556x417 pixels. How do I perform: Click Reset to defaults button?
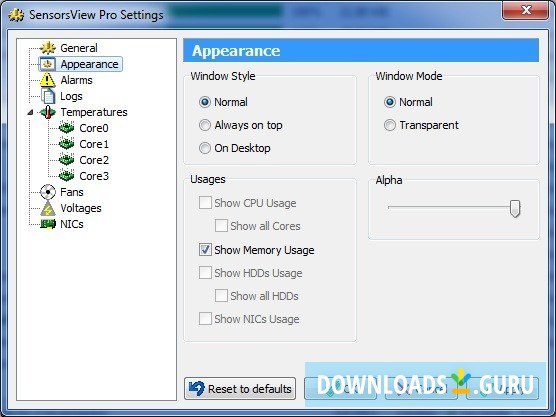pos(240,389)
